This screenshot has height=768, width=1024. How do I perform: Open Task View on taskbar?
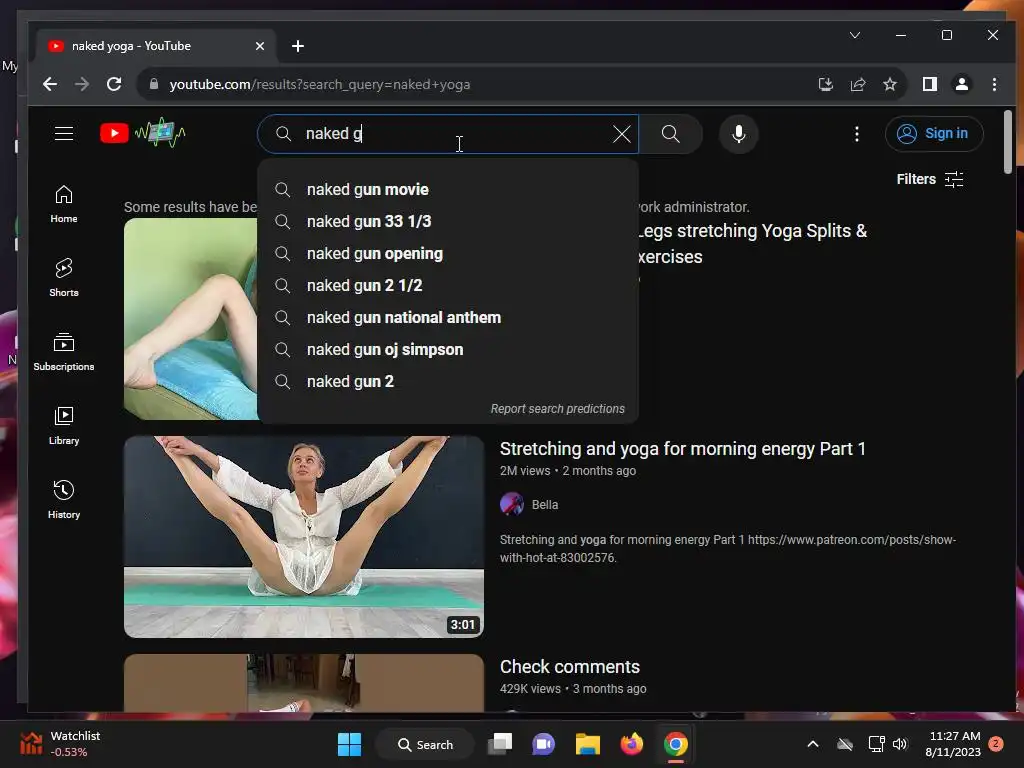click(x=501, y=744)
